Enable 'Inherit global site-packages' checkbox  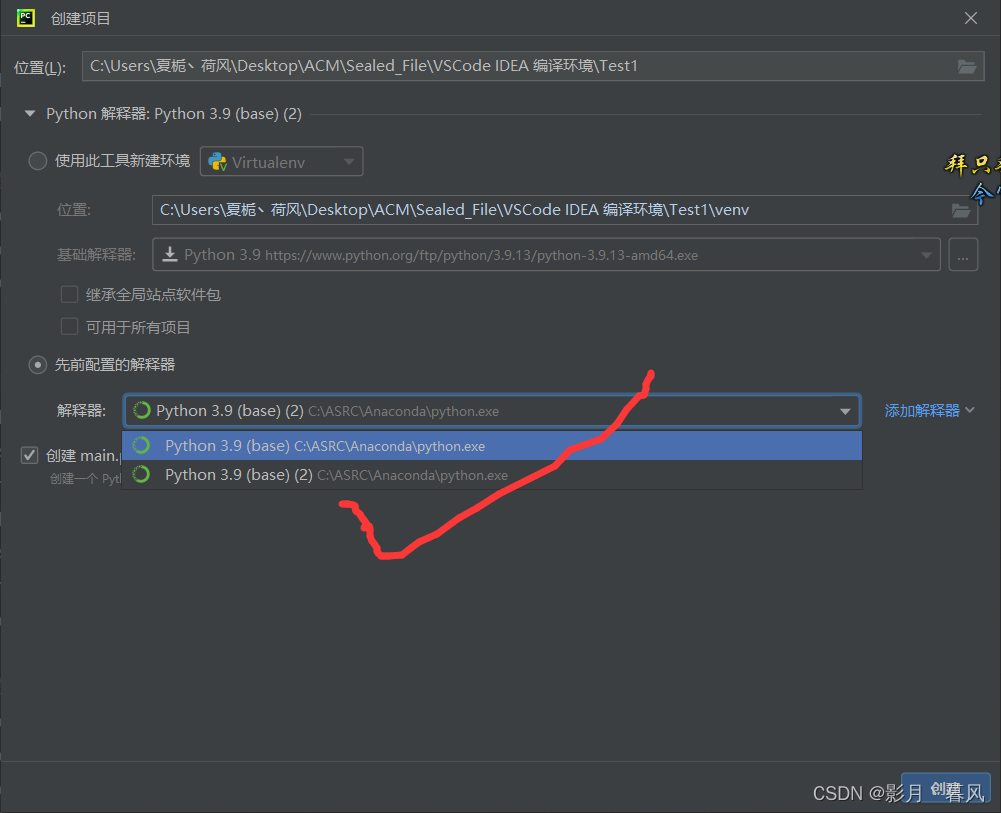(69, 294)
